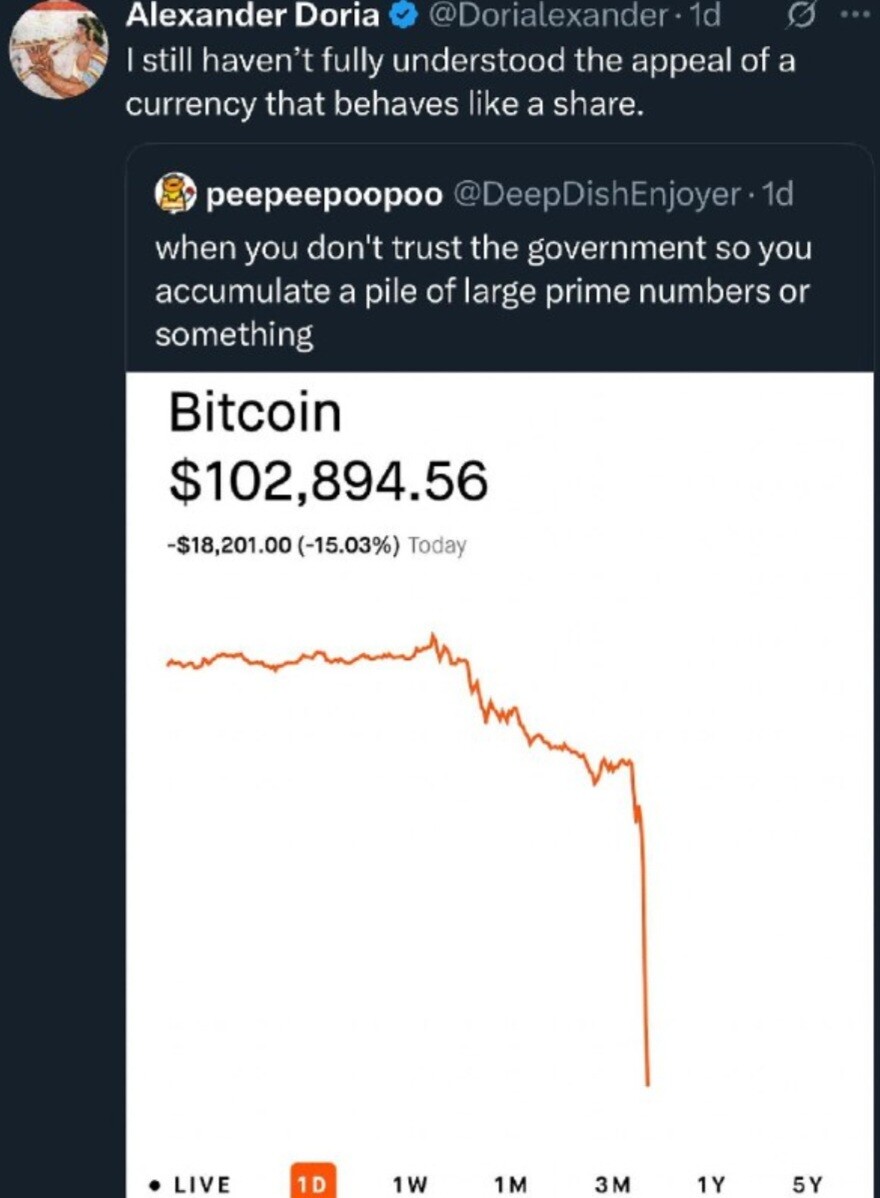This screenshot has width=880, height=1198.
Task: Select the 1D time range
Action: pyautogui.click(x=313, y=1183)
